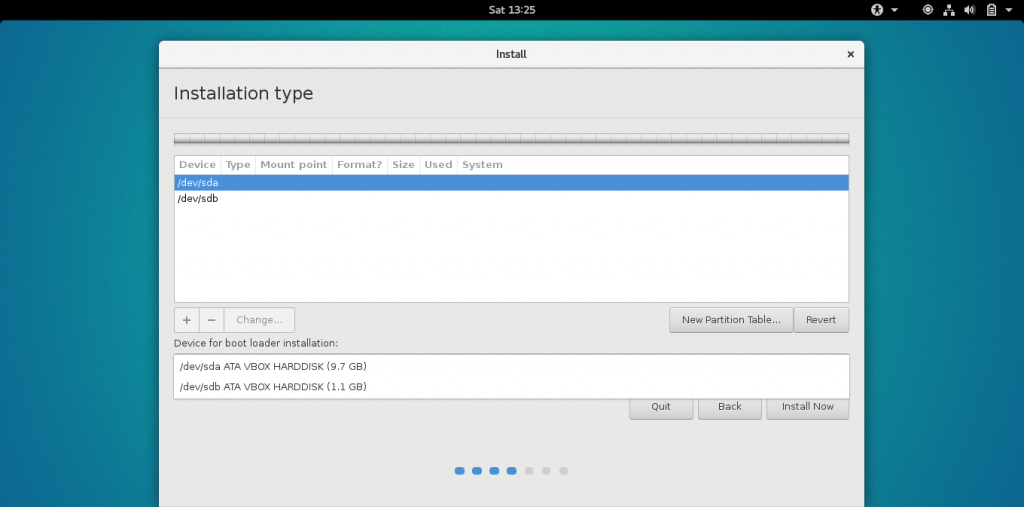This screenshot has width=1024, height=507.
Task: Open the Sat 13:25 clock menu
Action: point(512,10)
